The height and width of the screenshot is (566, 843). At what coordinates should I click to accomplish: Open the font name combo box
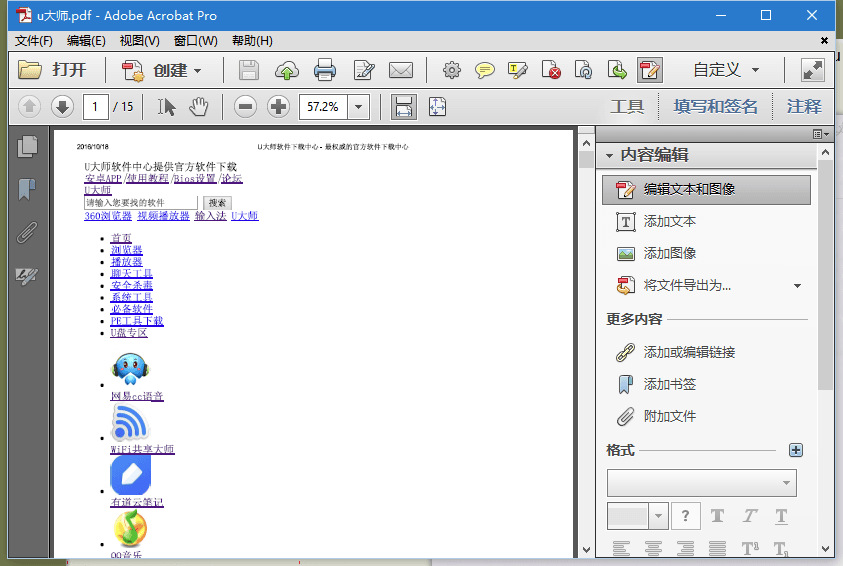[x=702, y=483]
